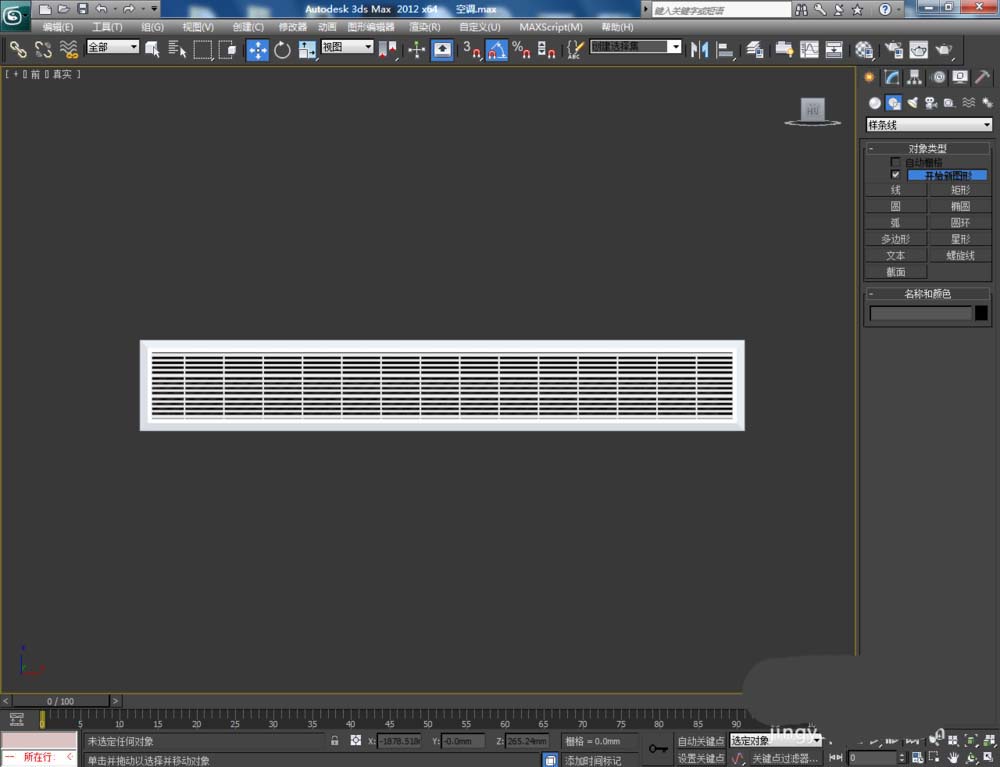Select Geometry category icon

[x=874, y=103]
